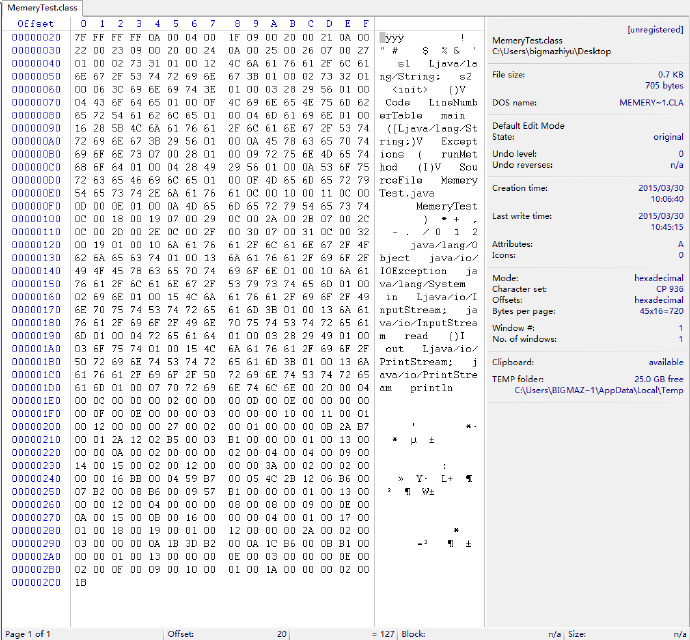690x640 pixels.
Task: Click Creation time 10:06:40
Action: pyautogui.click(x=667, y=199)
